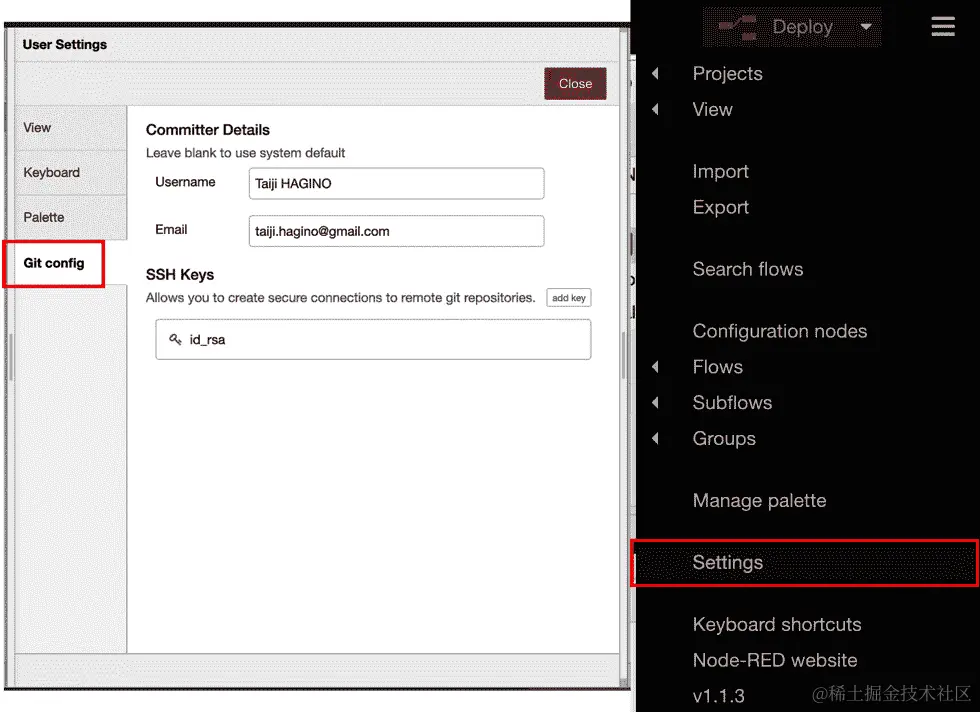Switch to the View settings tab
This screenshot has height=712, width=980.
[71, 128]
